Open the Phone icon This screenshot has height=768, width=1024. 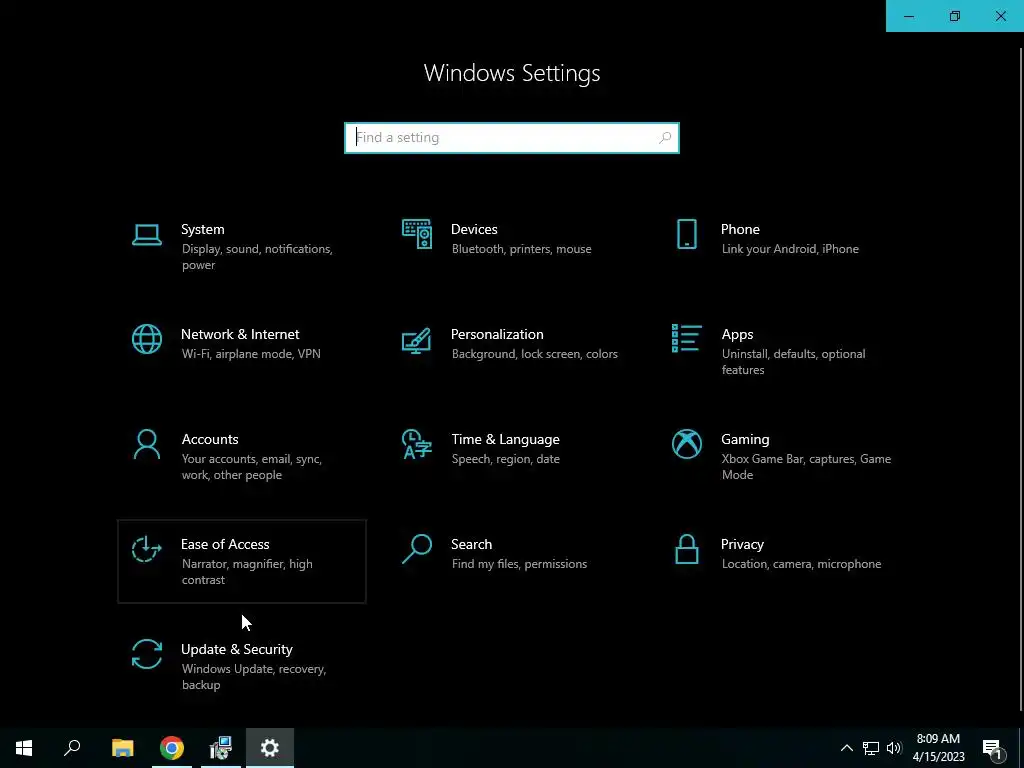tap(686, 234)
